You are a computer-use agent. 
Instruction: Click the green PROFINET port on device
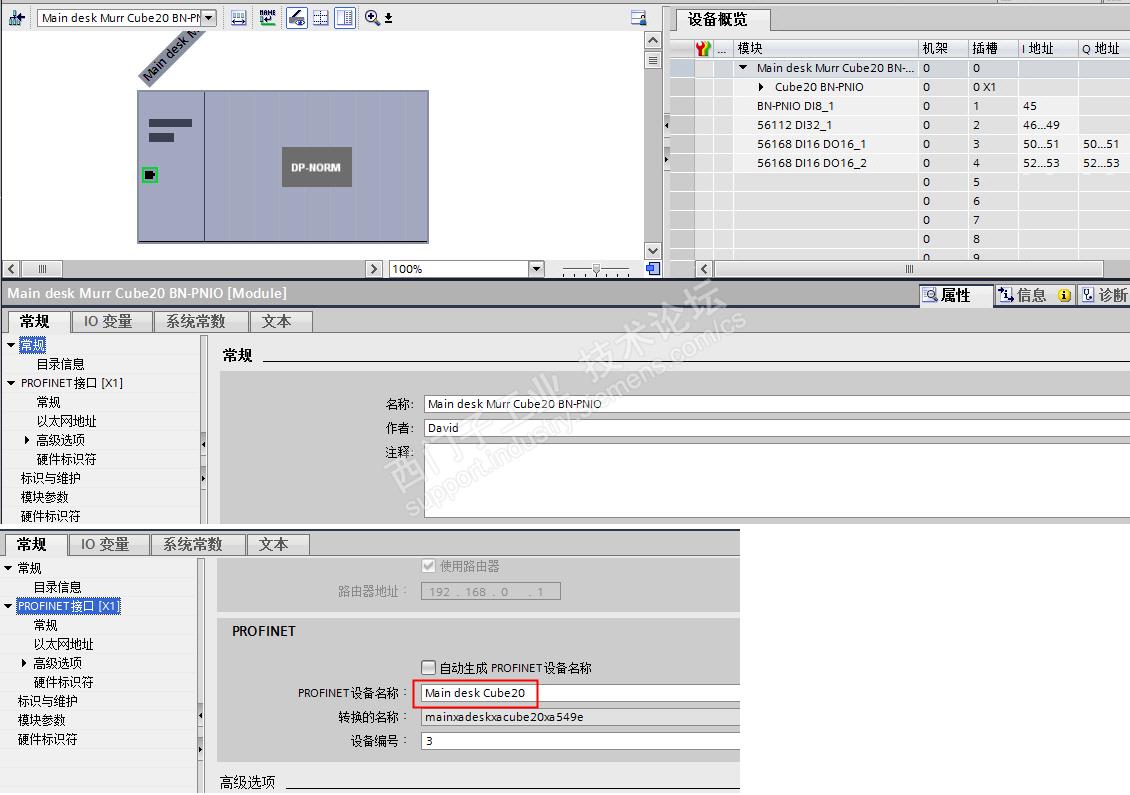150,174
